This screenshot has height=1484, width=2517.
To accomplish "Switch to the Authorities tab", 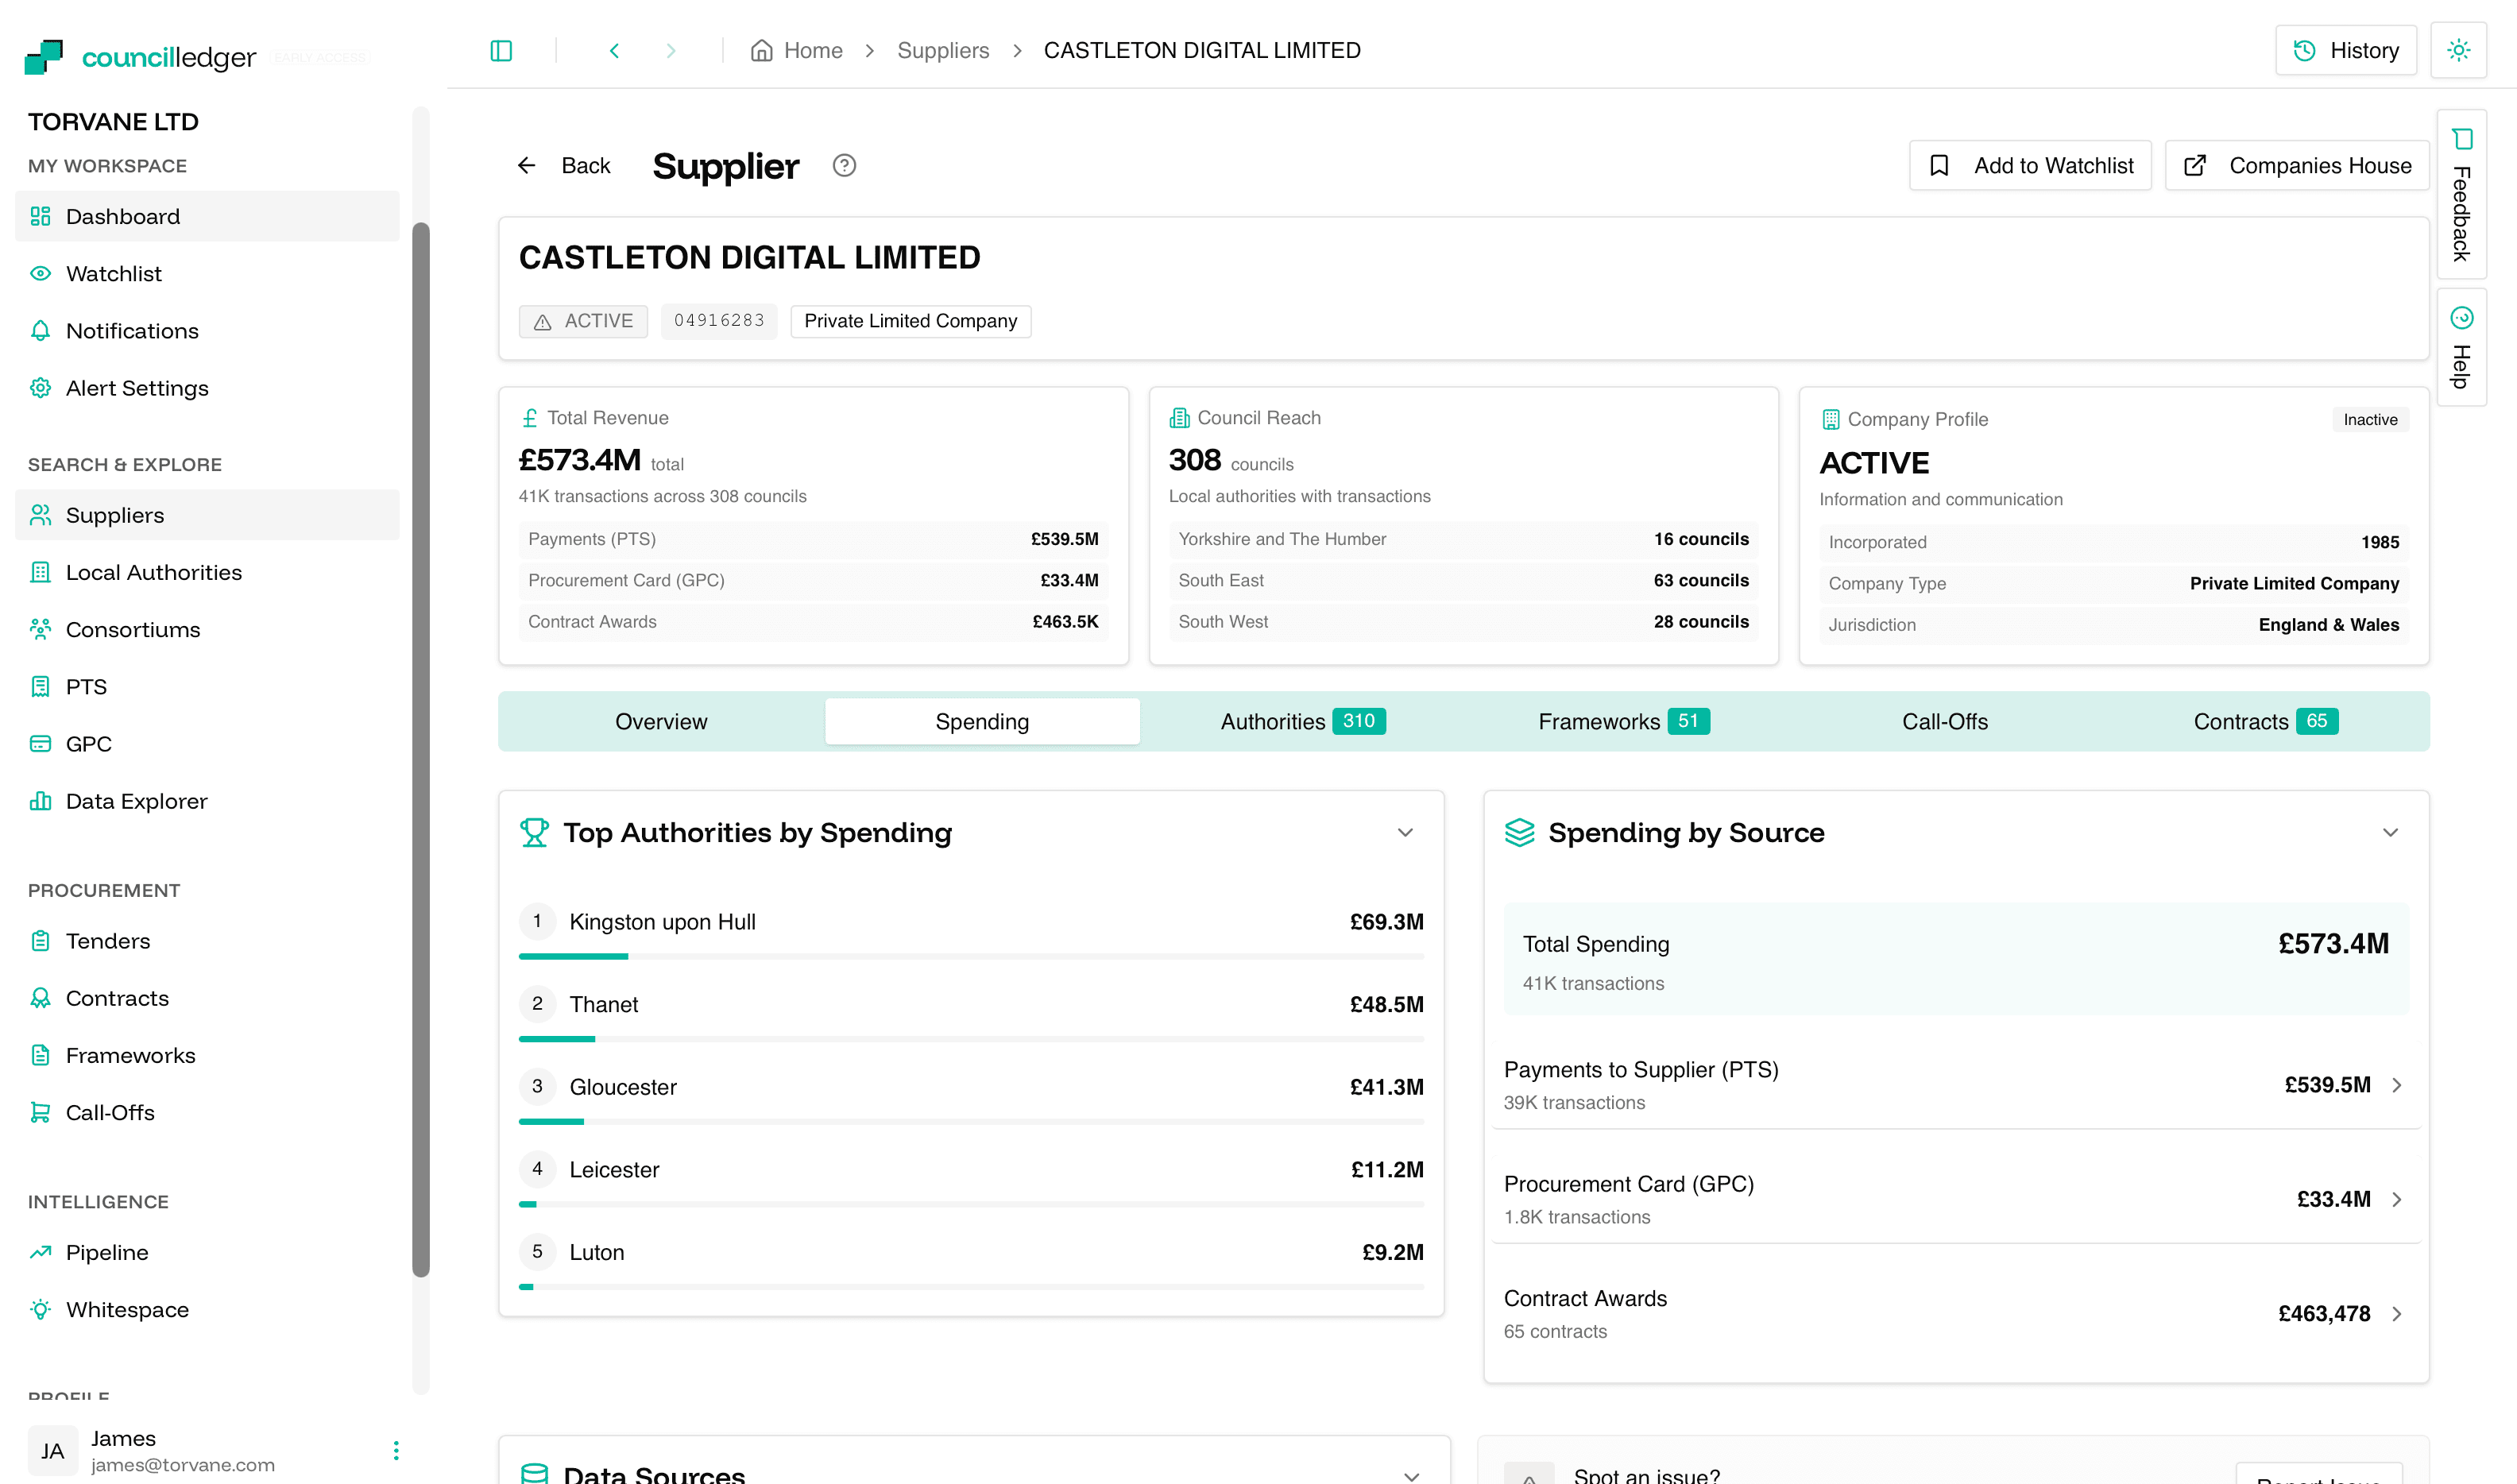I will tap(1303, 721).
